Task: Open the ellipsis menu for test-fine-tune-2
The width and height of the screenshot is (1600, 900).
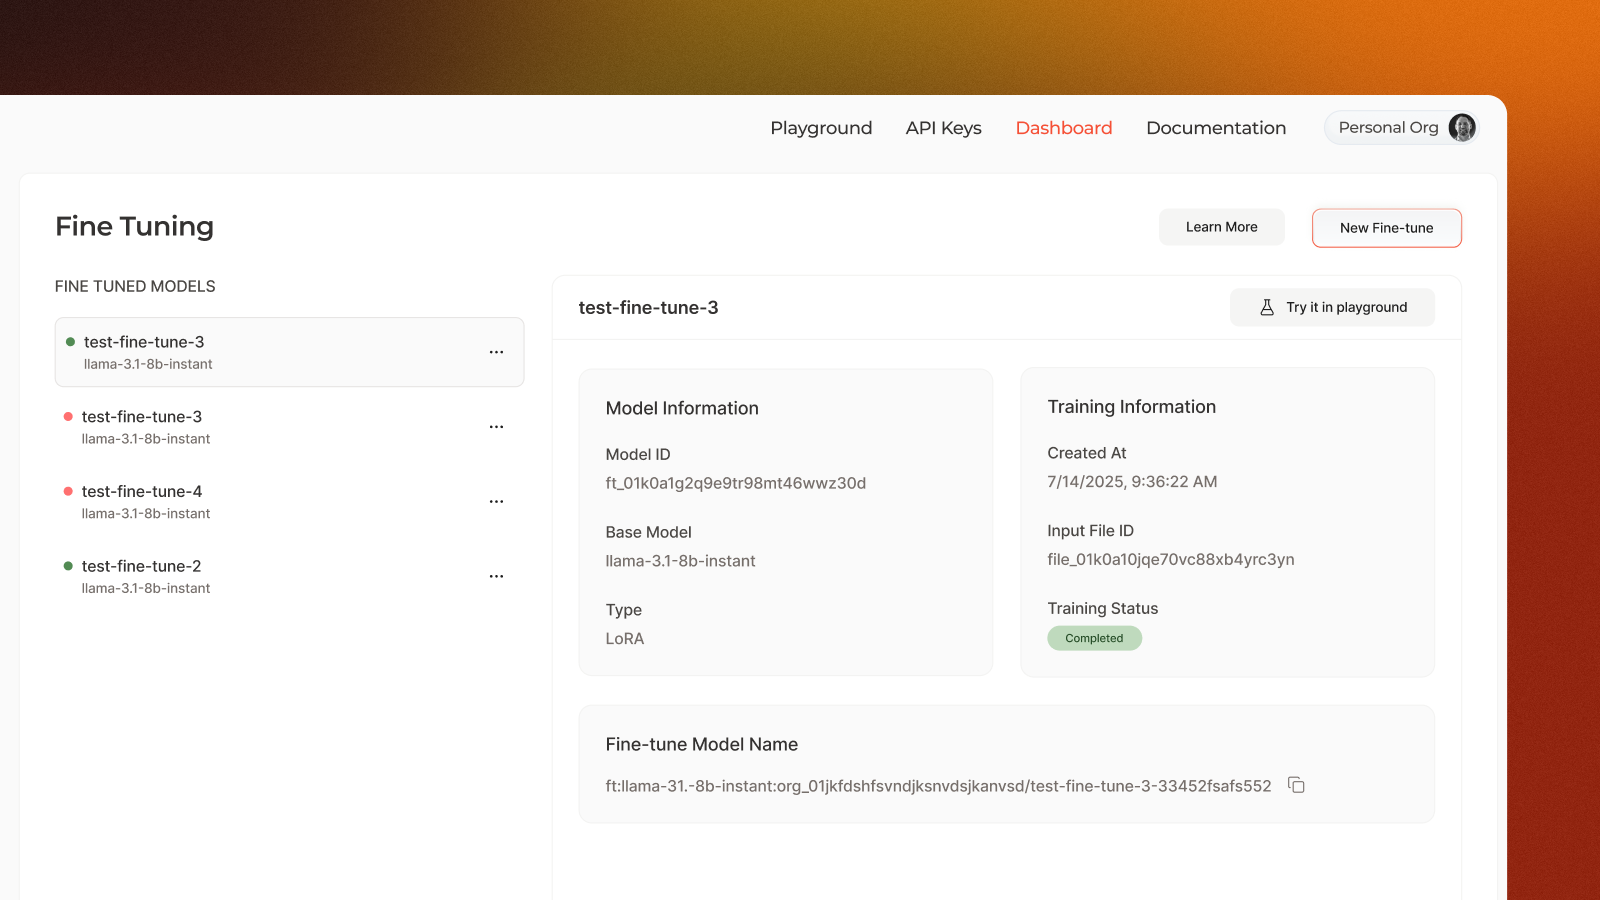Action: (x=497, y=576)
